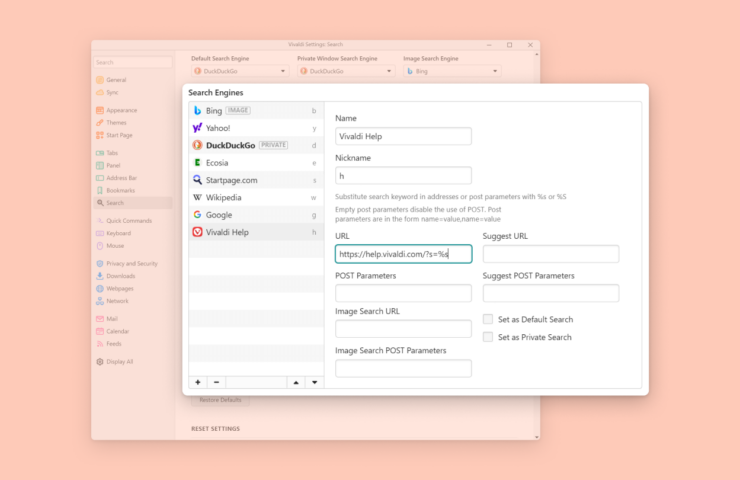Open Feeds settings section
740x480 pixels.
tap(133, 344)
